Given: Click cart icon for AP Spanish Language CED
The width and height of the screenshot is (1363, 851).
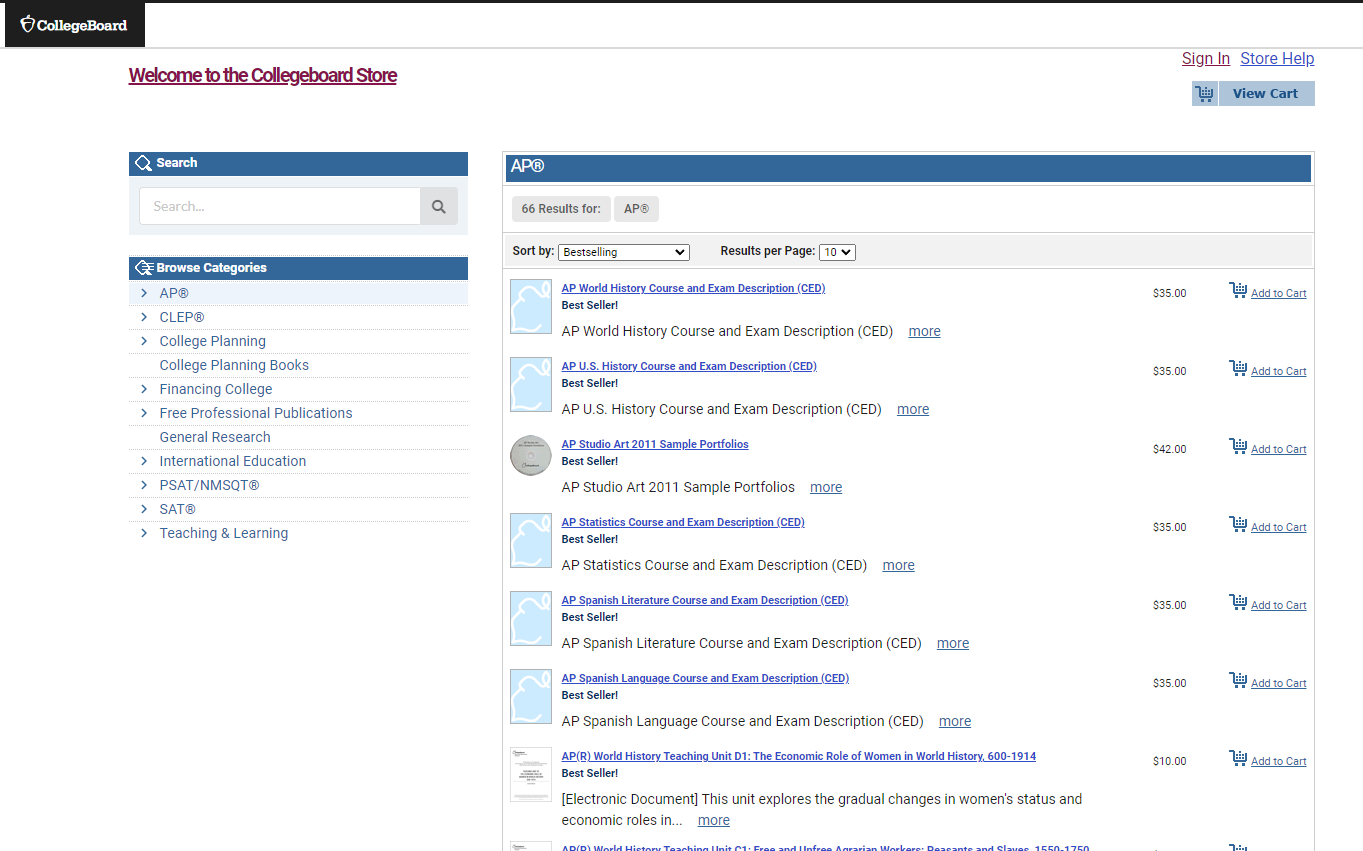Looking at the screenshot, I should [x=1238, y=681].
